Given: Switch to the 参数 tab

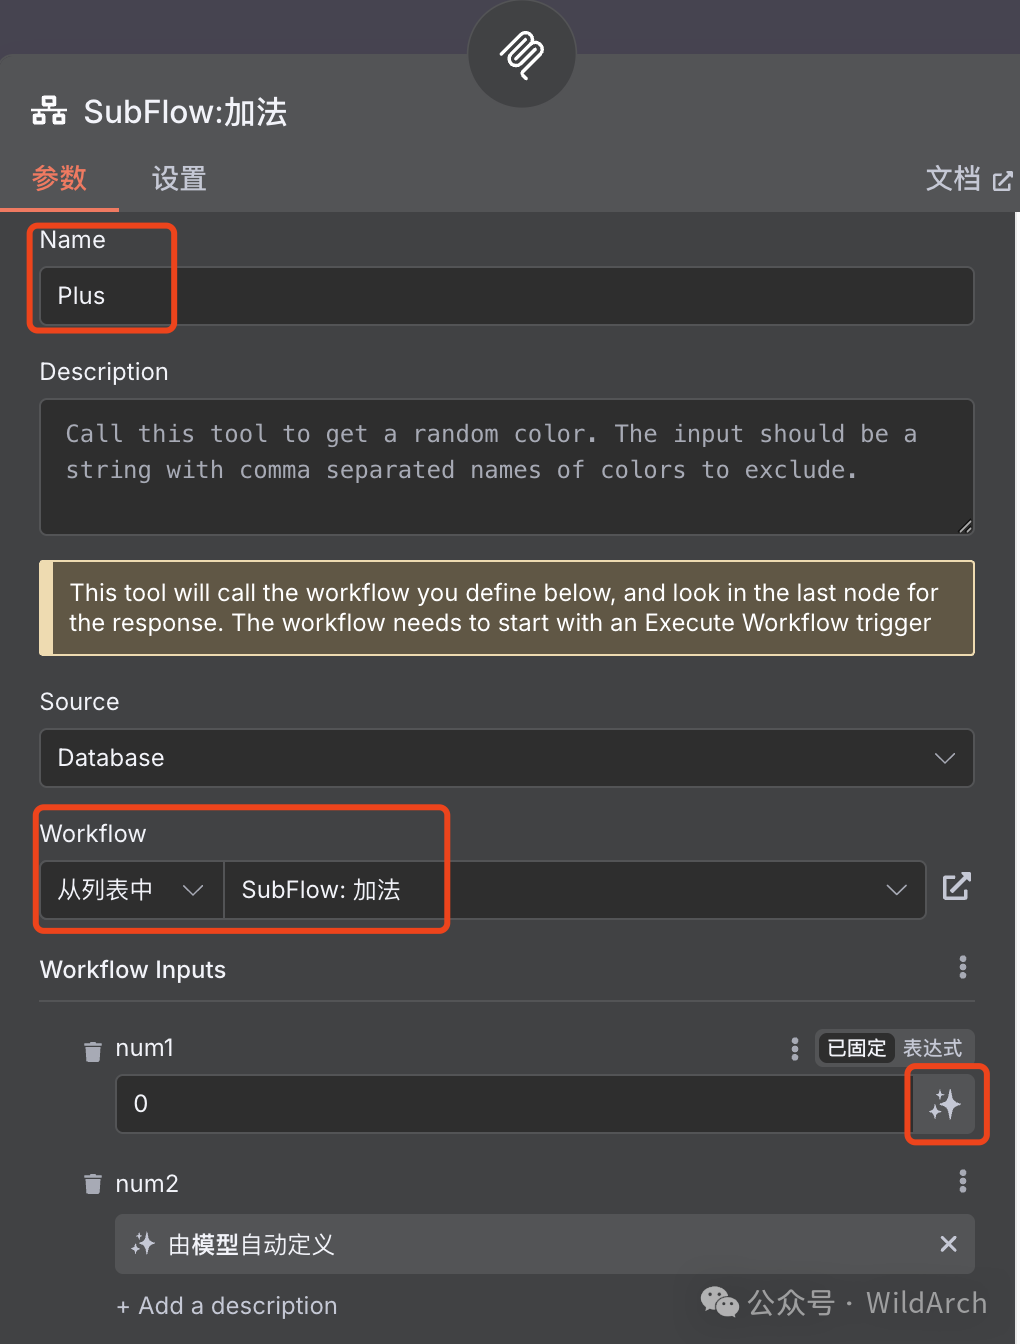Looking at the screenshot, I should pos(60,179).
